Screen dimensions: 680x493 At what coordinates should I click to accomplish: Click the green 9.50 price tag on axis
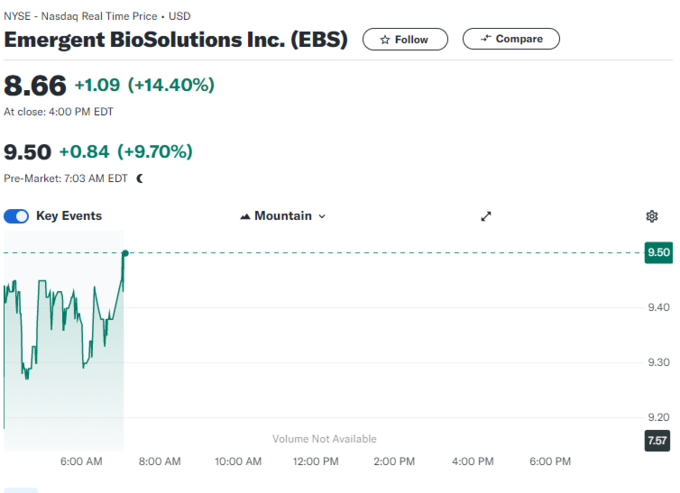coord(659,253)
